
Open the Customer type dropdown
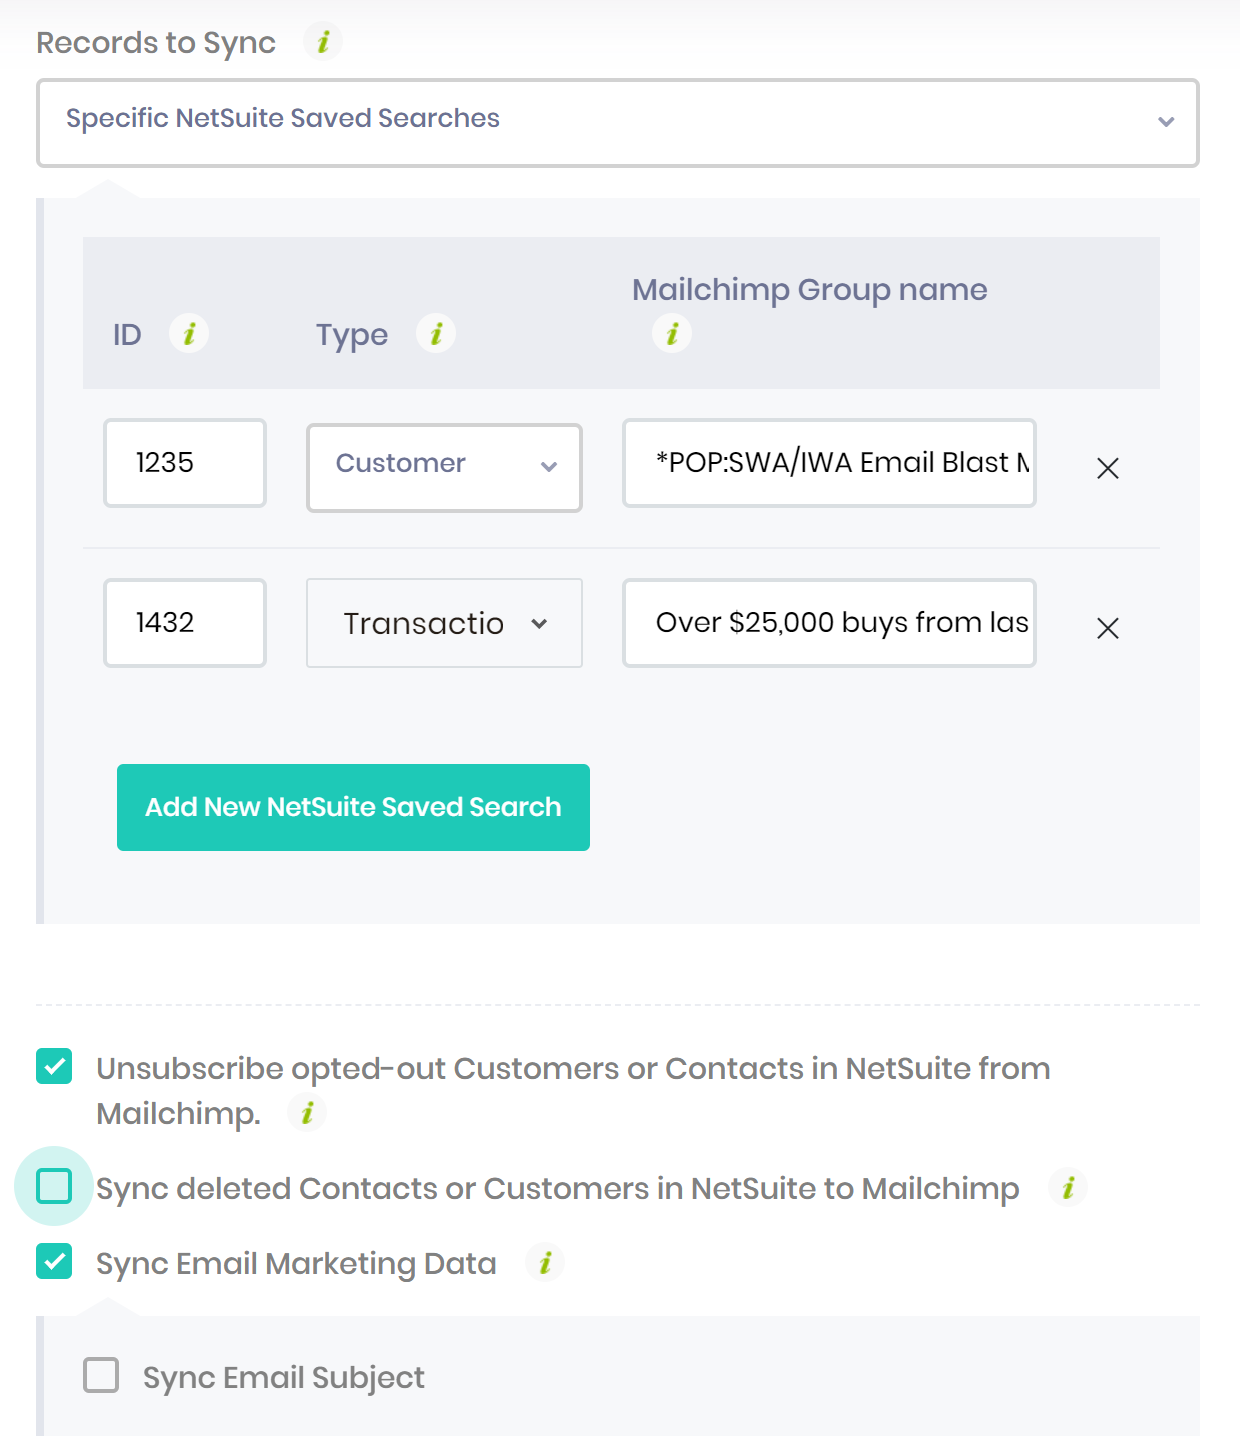(444, 467)
